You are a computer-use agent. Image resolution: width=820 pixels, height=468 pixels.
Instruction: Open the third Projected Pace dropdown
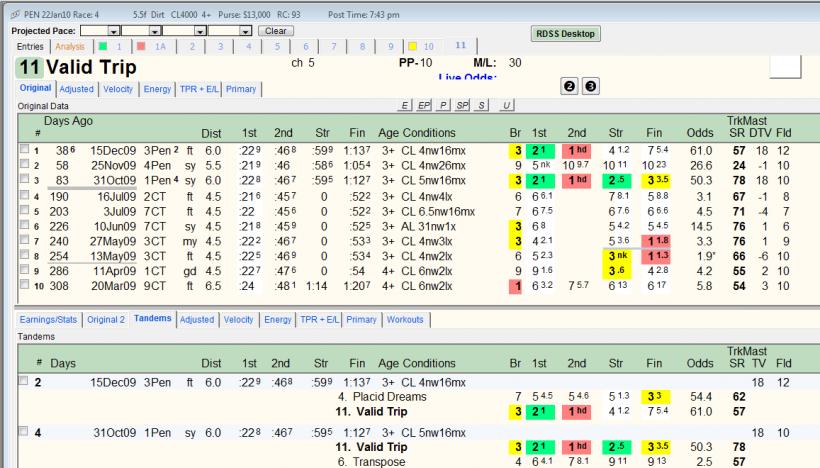[200, 31]
